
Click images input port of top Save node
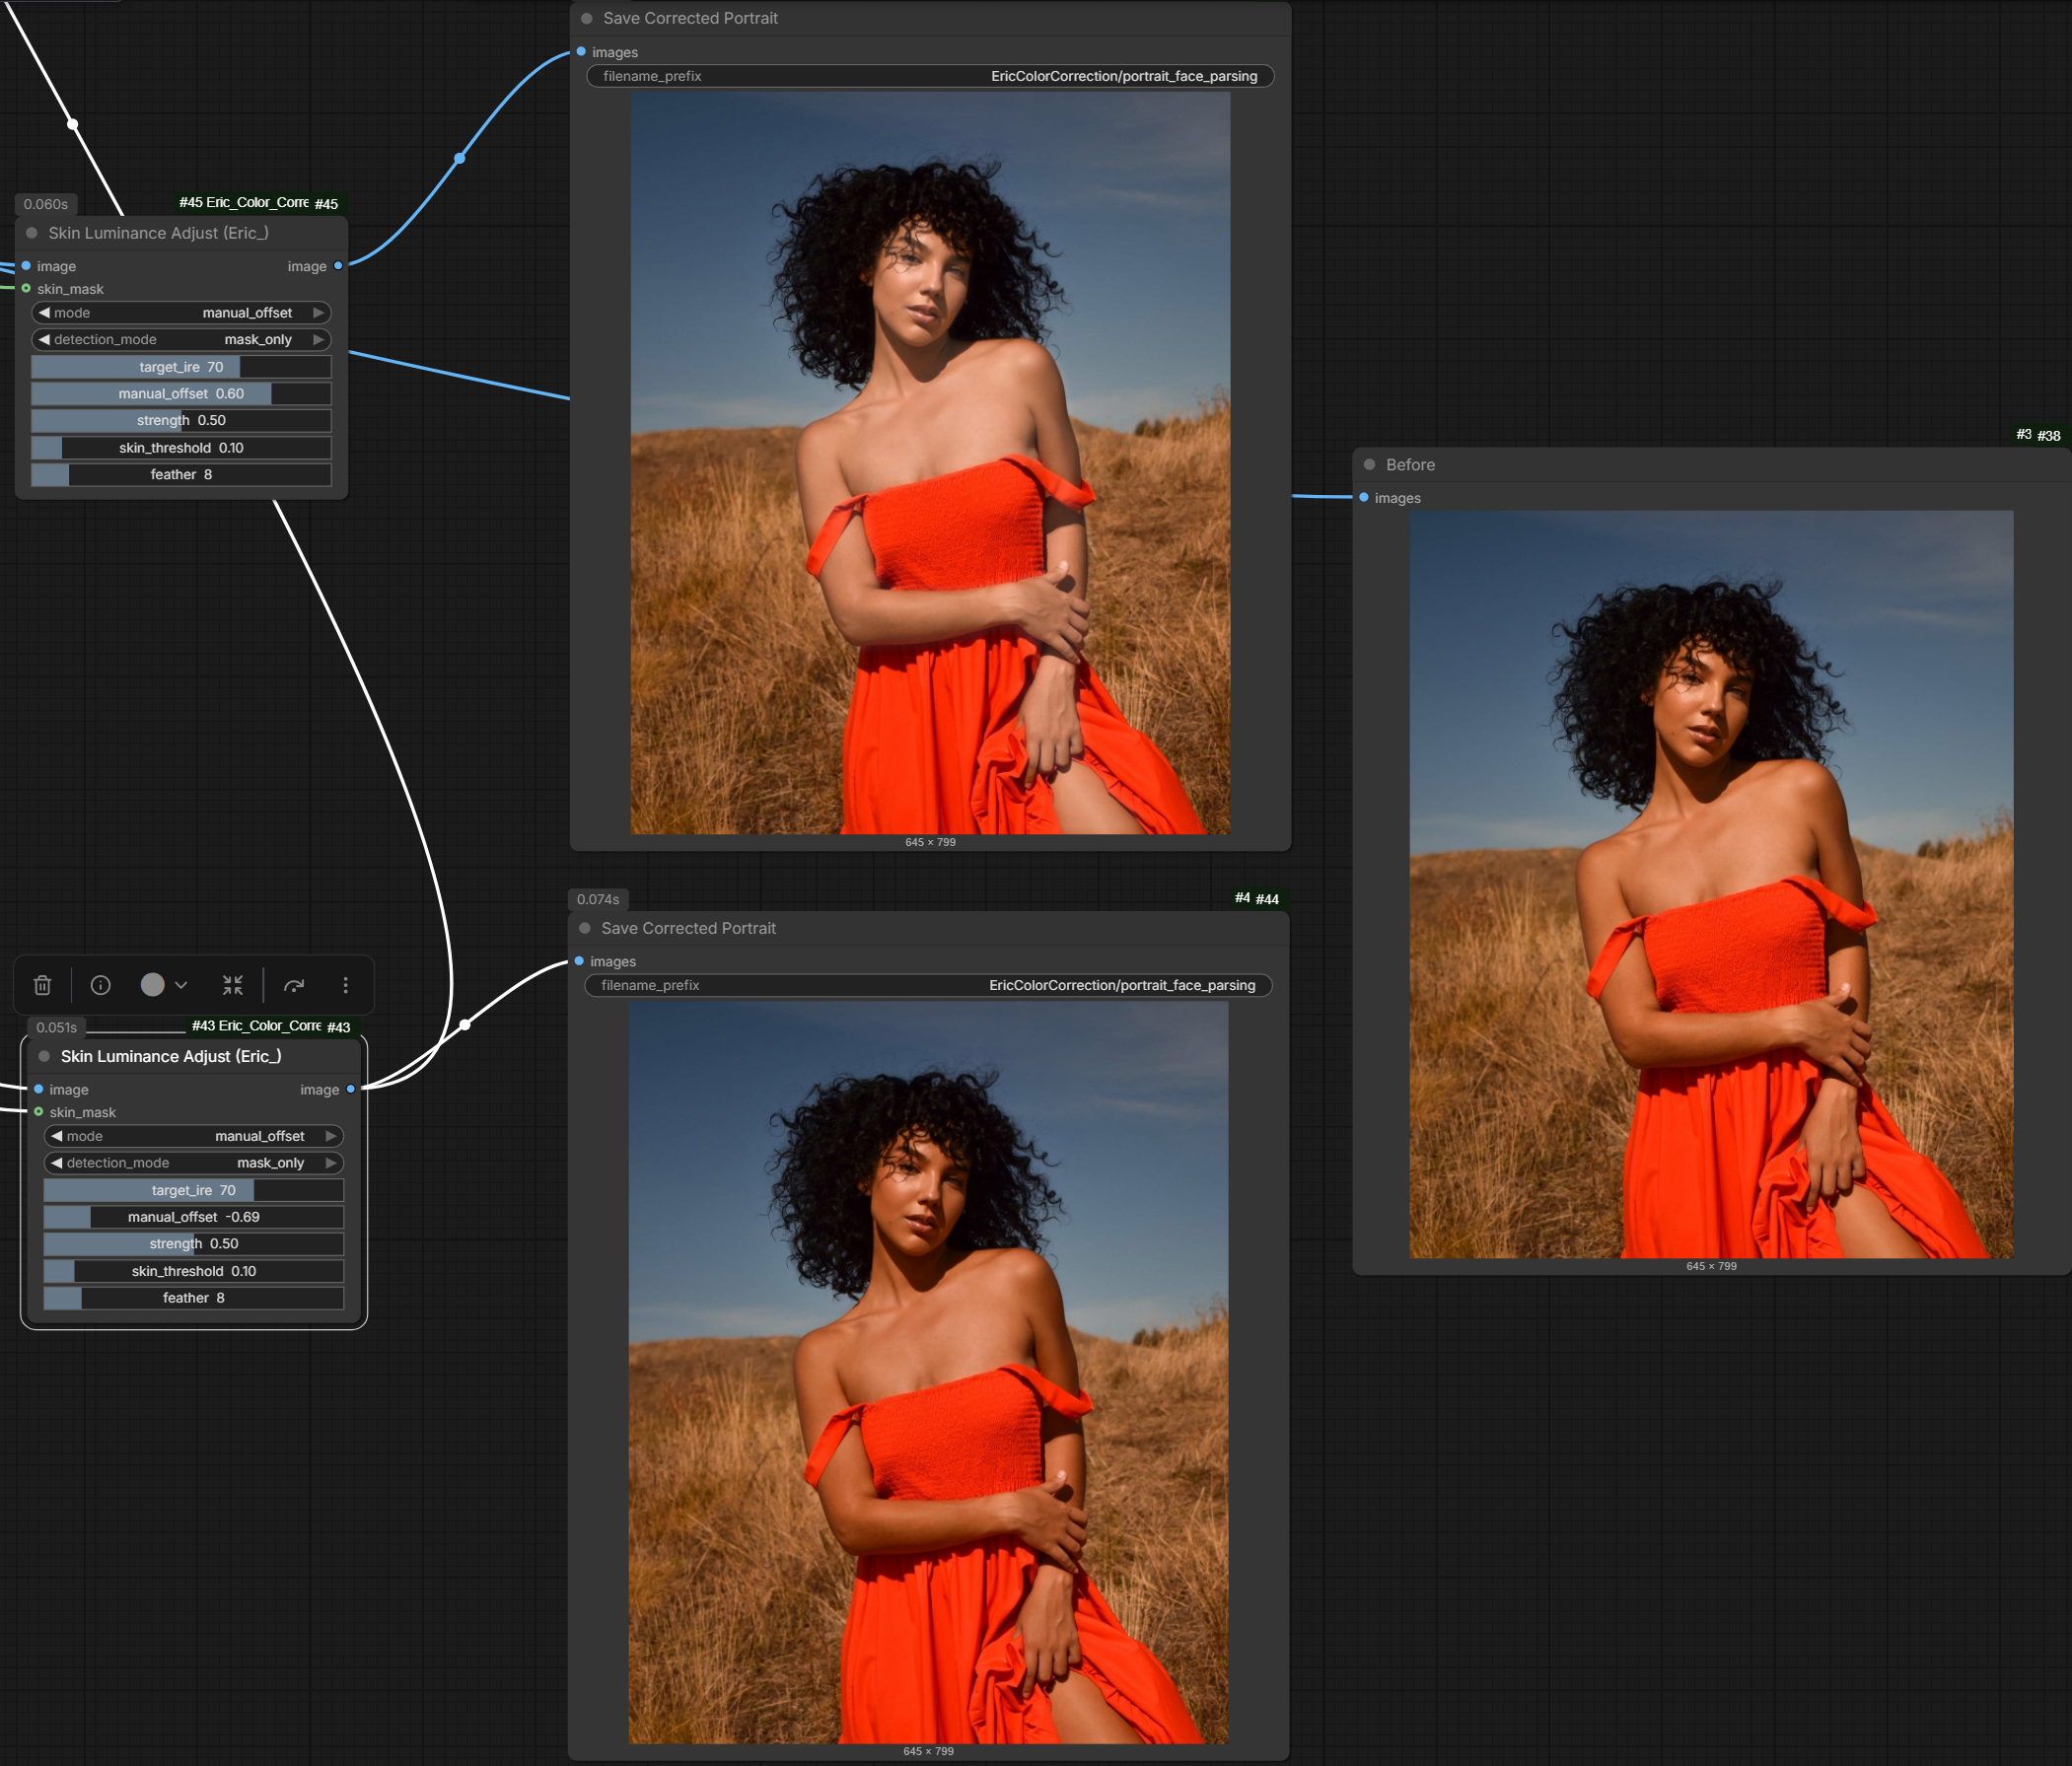point(581,52)
